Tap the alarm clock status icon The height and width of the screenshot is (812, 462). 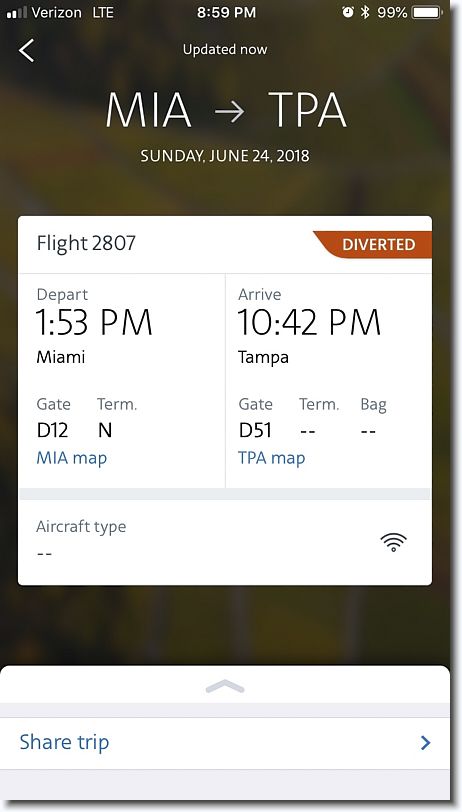pos(348,12)
